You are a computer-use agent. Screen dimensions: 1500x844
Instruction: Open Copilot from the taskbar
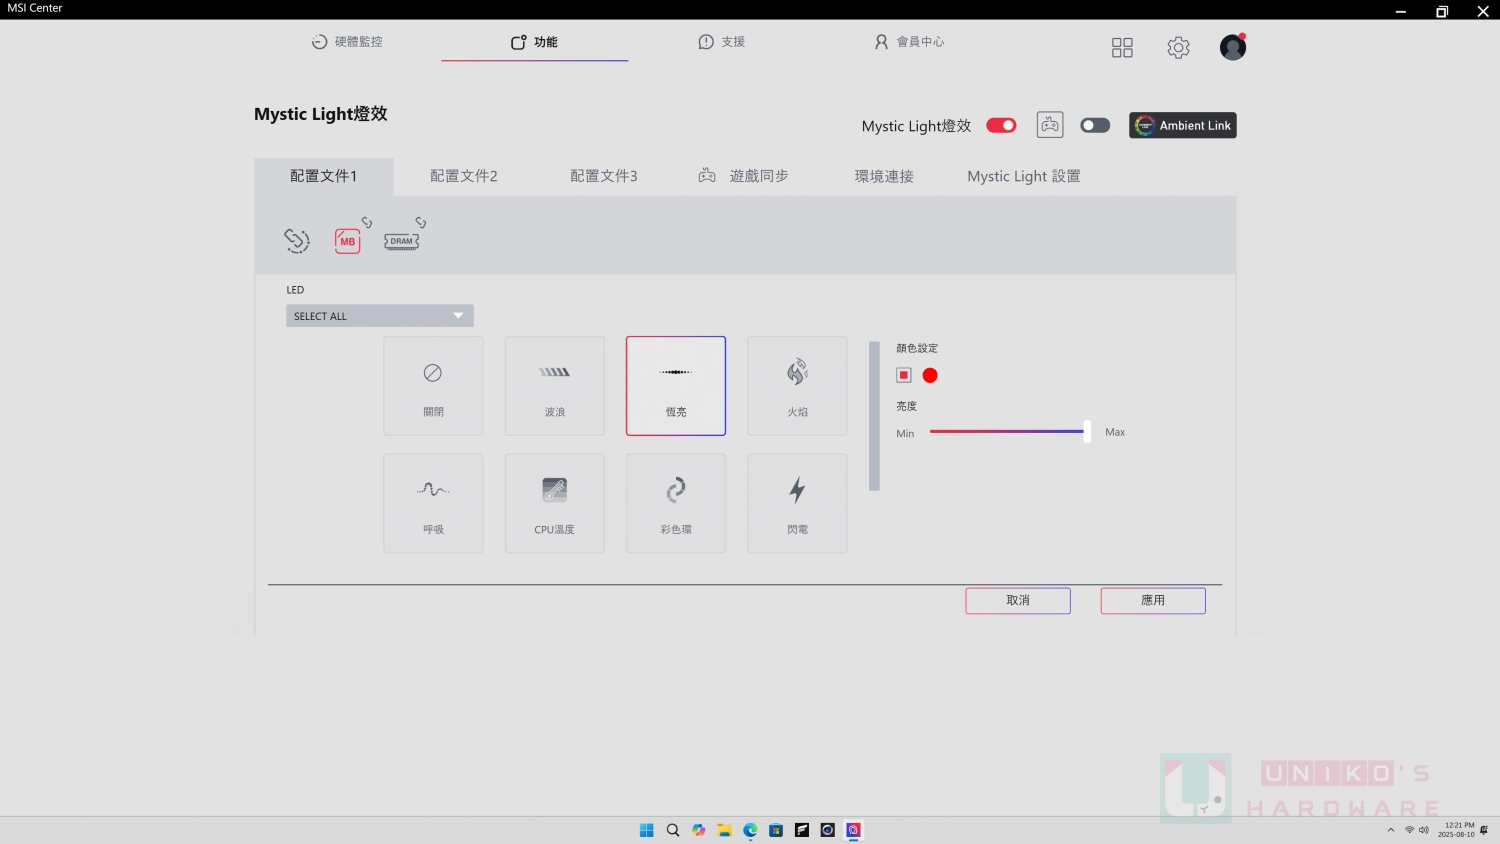(x=698, y=830)
